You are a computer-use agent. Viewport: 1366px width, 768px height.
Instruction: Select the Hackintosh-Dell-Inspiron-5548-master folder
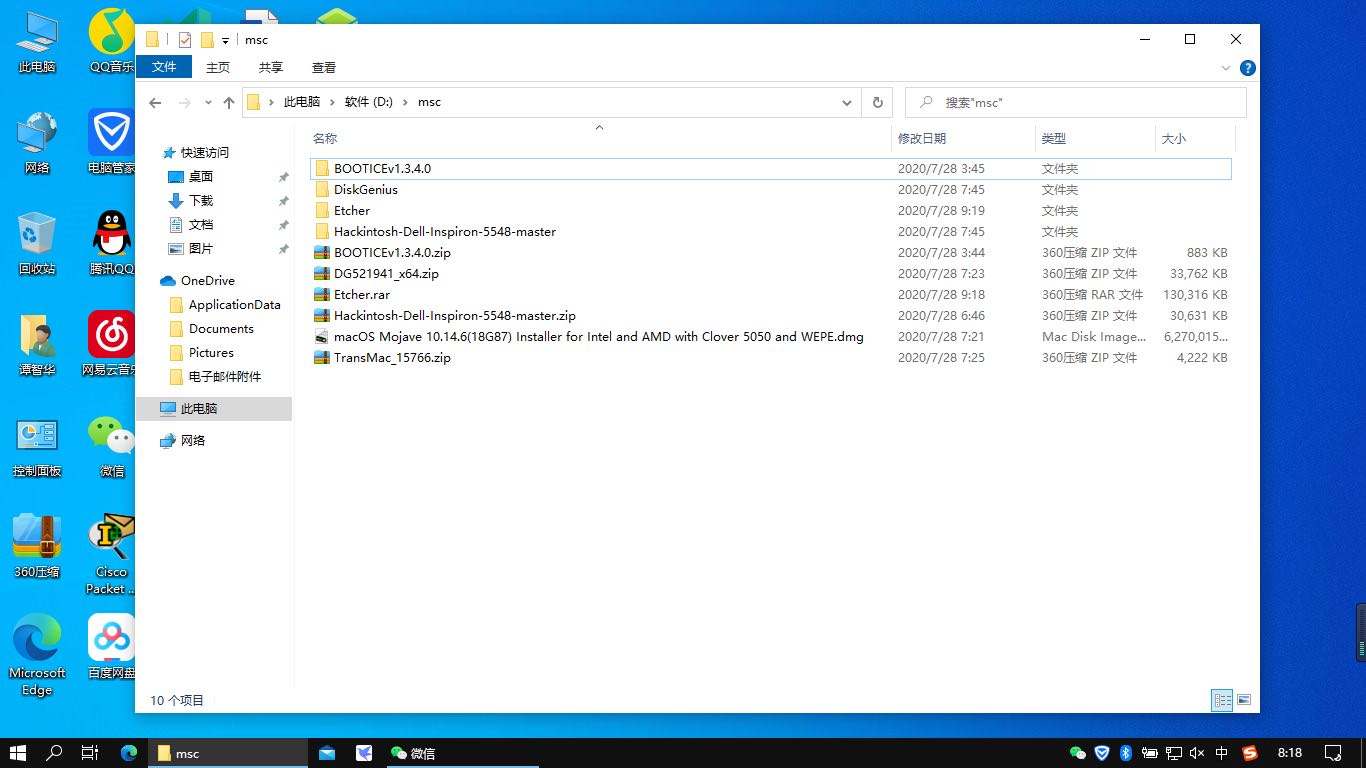[770, 232]
